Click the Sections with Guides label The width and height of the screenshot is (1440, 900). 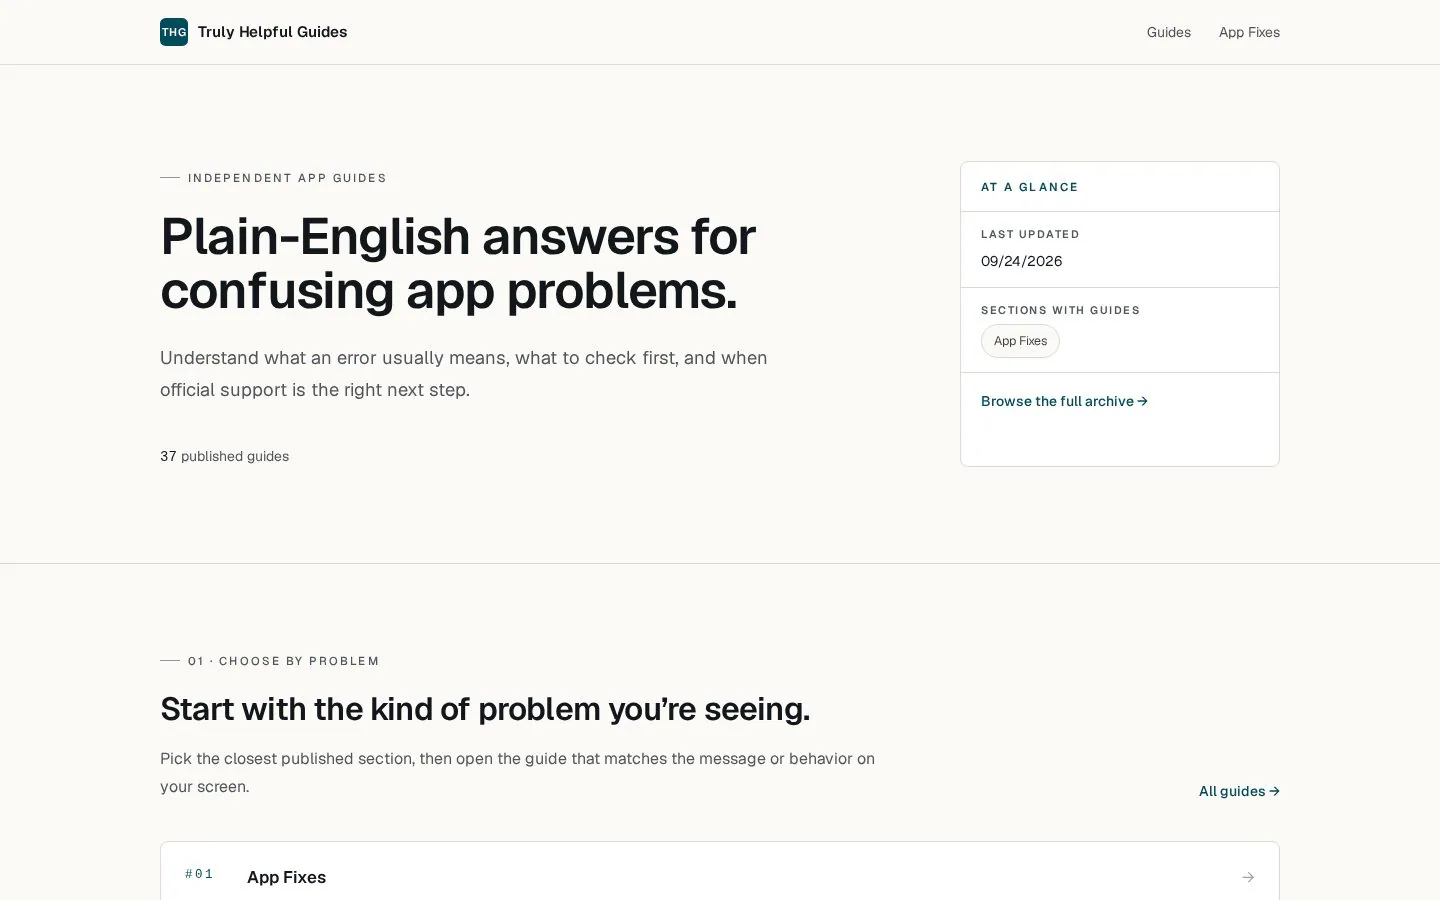tap(1060, 310)
